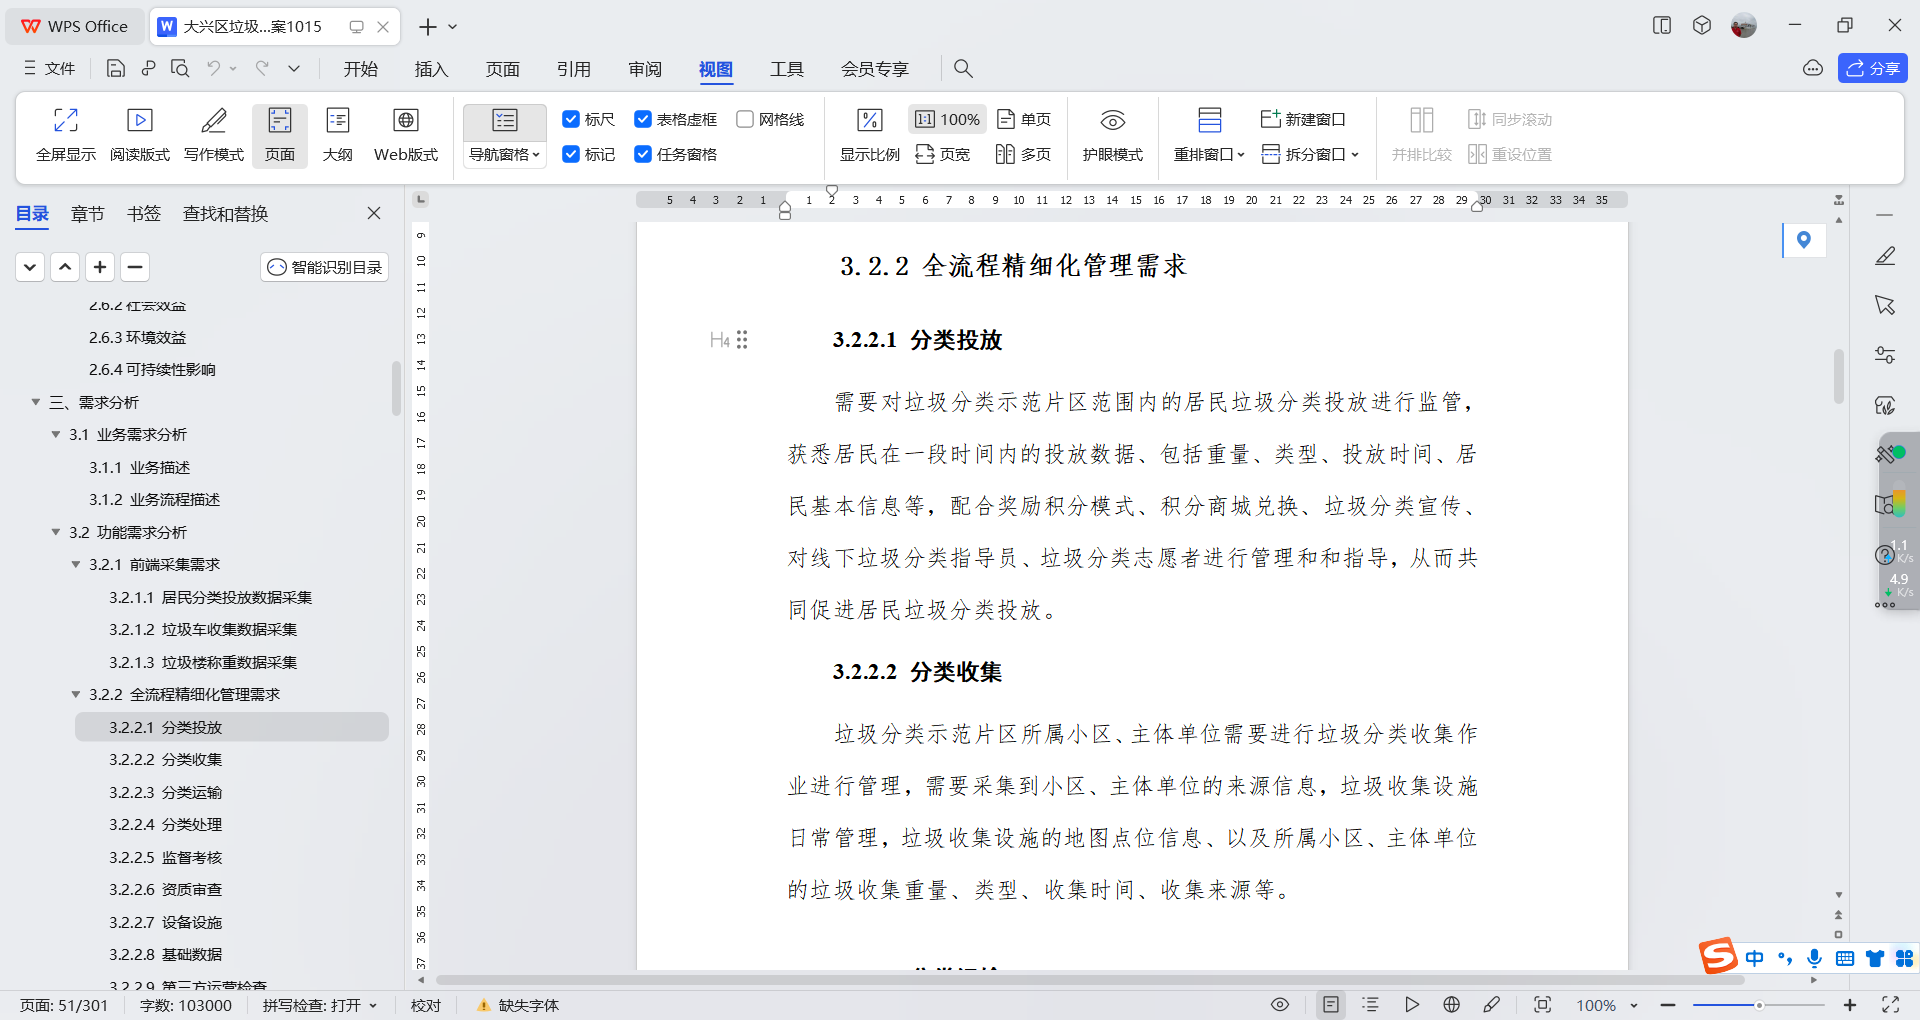Click the plus promote button in outline panel

pos(100,267)
